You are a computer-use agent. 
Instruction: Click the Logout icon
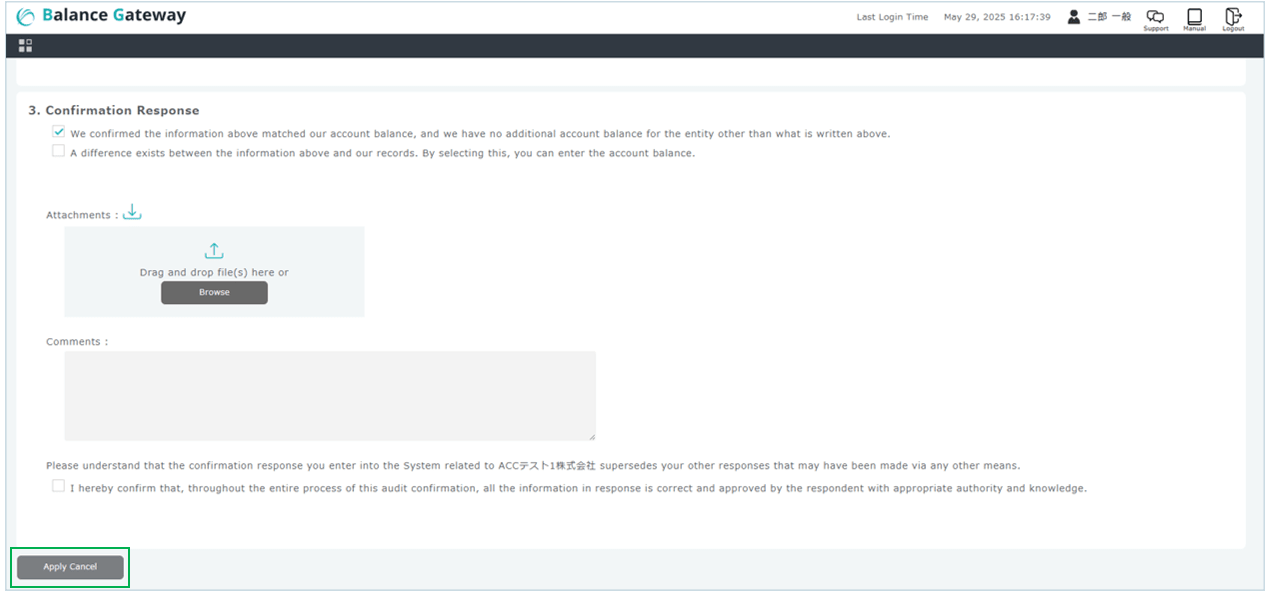(1233, 17)
